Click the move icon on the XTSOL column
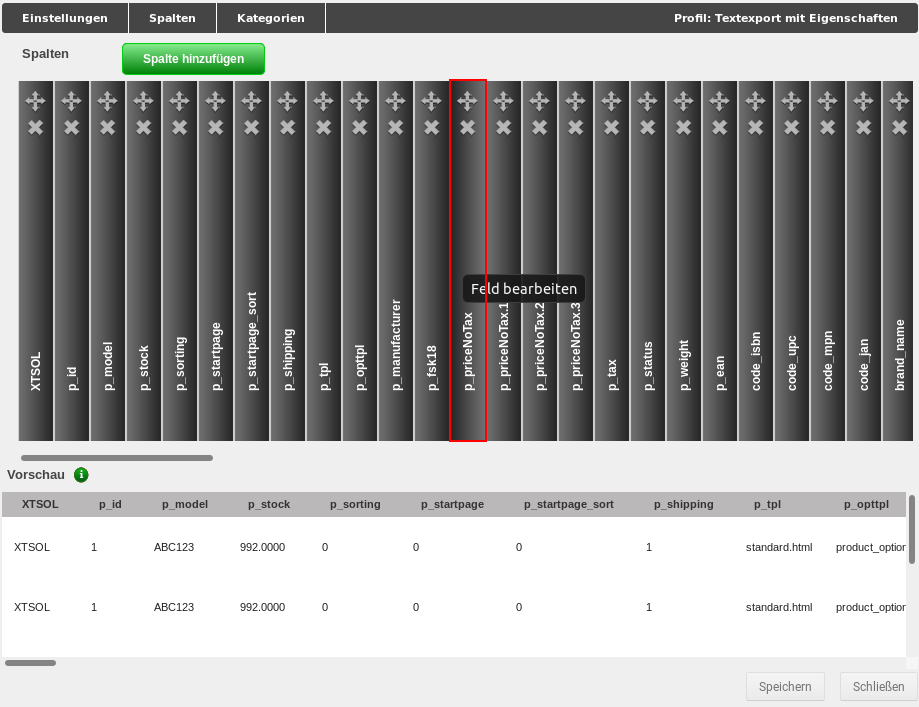The height and width of the screenshot is (707, 919). tap(34, 100)
